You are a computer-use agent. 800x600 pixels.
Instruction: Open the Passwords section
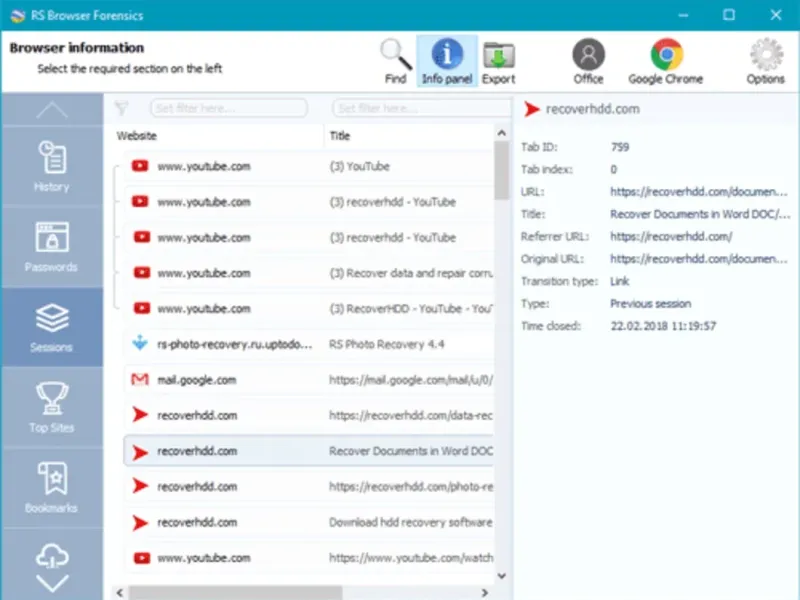pyautogui.click(x=52, y=246)
